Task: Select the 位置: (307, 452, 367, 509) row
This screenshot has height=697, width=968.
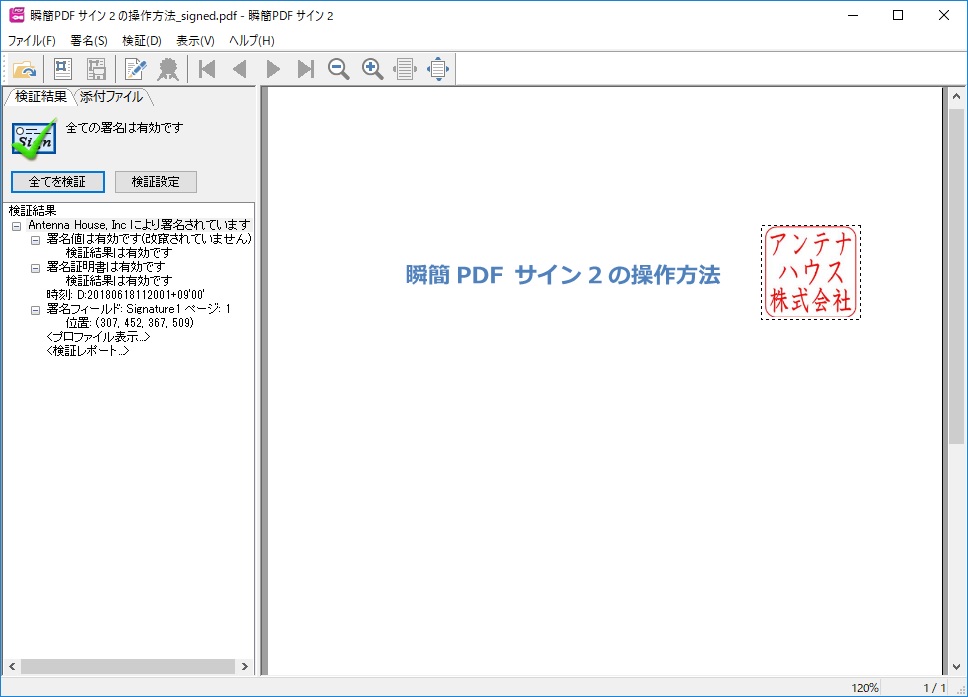Action: (x=130, y=323)
